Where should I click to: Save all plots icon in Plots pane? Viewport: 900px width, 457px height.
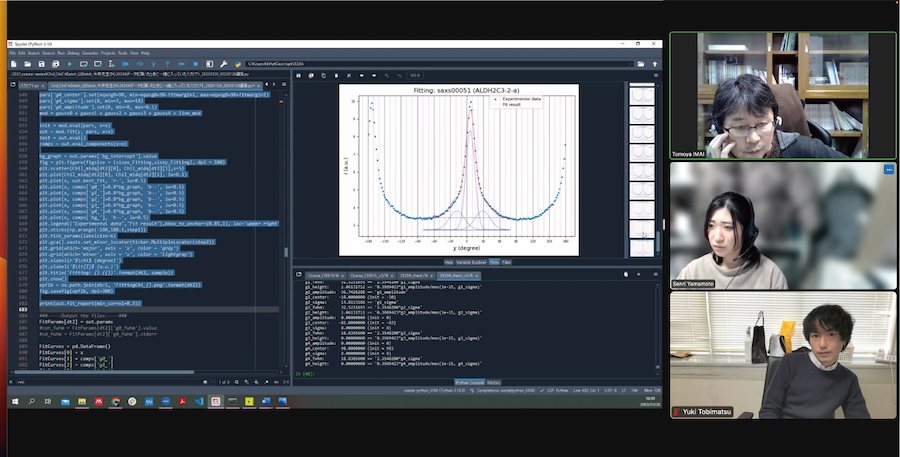point(311,75)
